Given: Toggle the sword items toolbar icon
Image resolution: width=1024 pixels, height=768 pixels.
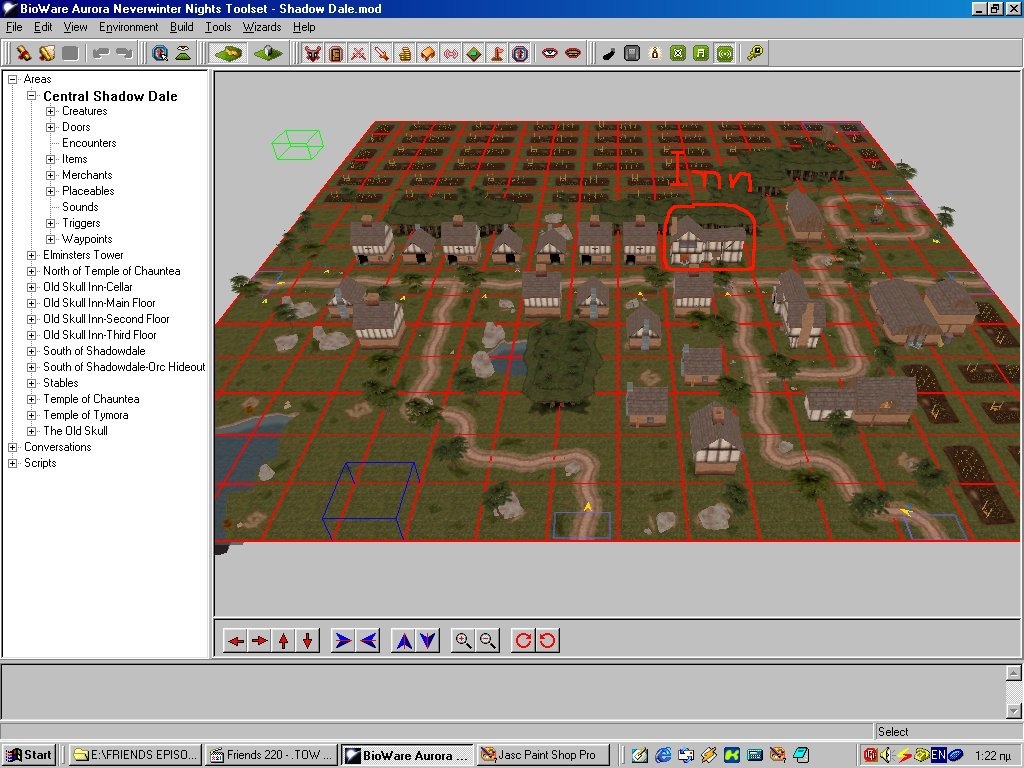Looking at the screenshot, I should [381, 53].
